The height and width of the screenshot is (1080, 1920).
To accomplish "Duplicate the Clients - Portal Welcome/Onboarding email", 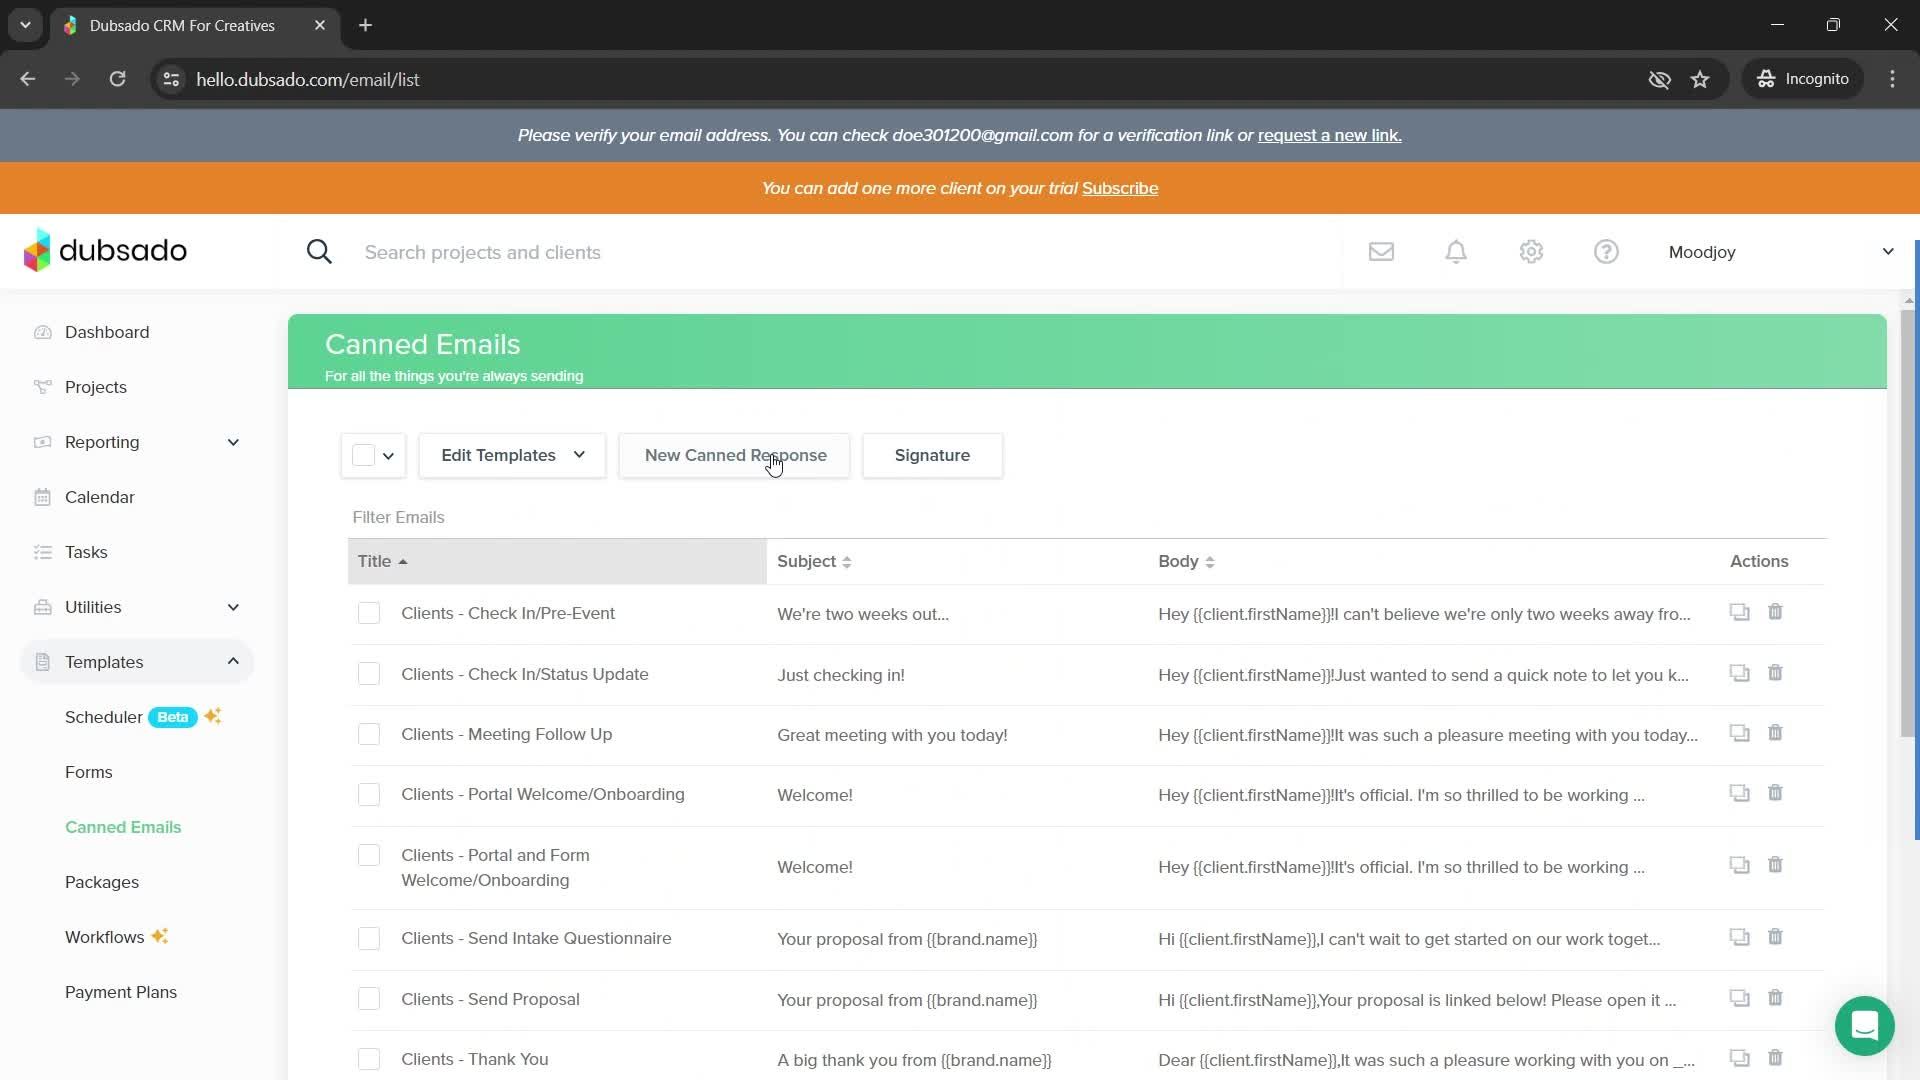I will point(1740,793).
